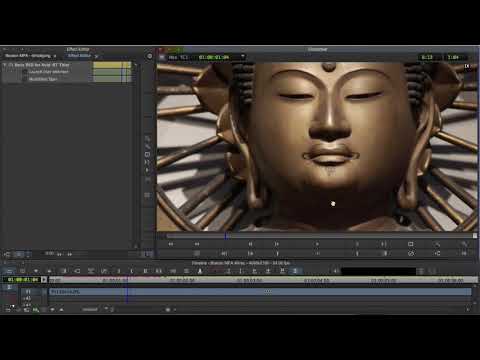Screen dimensions: 480x360
Task: Click the leftmost icon on the Timeline bottom bar
Action: pos(8,310)
